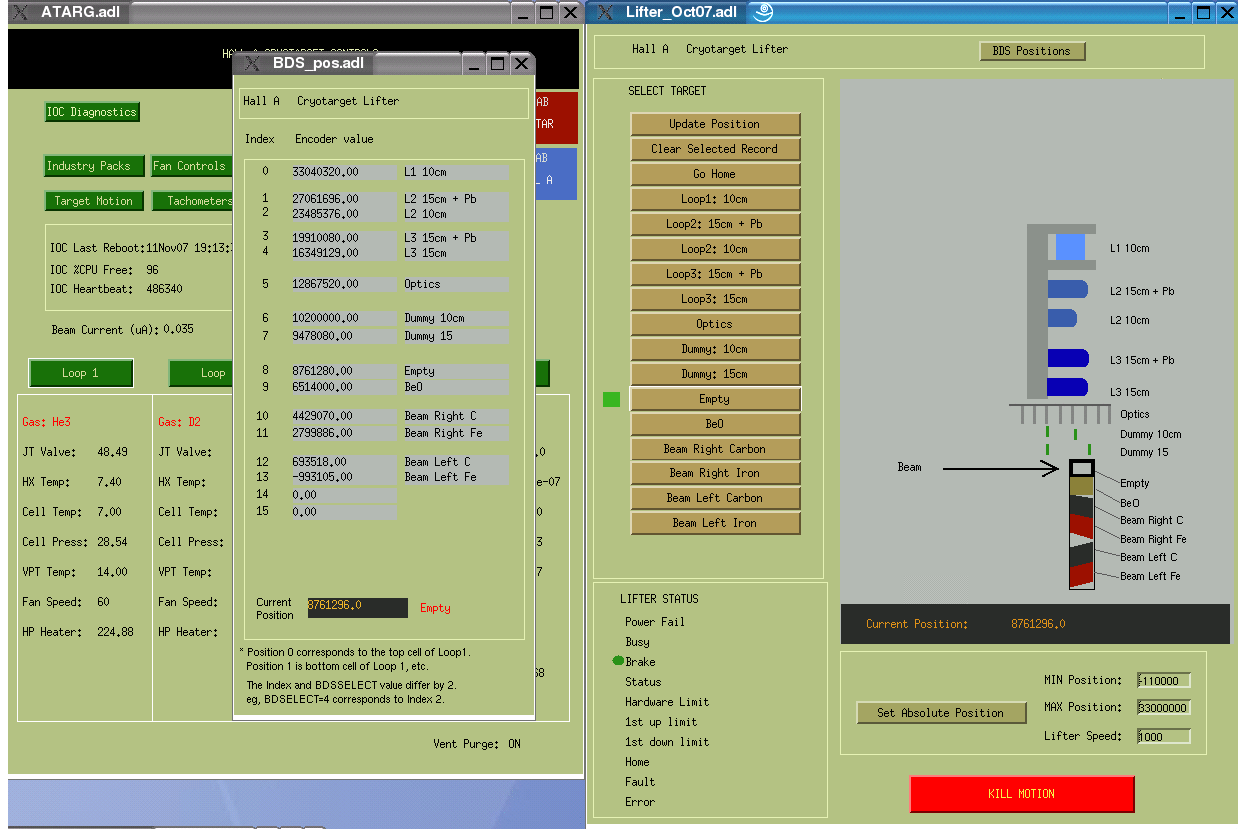Click the 1st down limit status label
This screenshot has width=1238, height=829.
click(667, 742)
